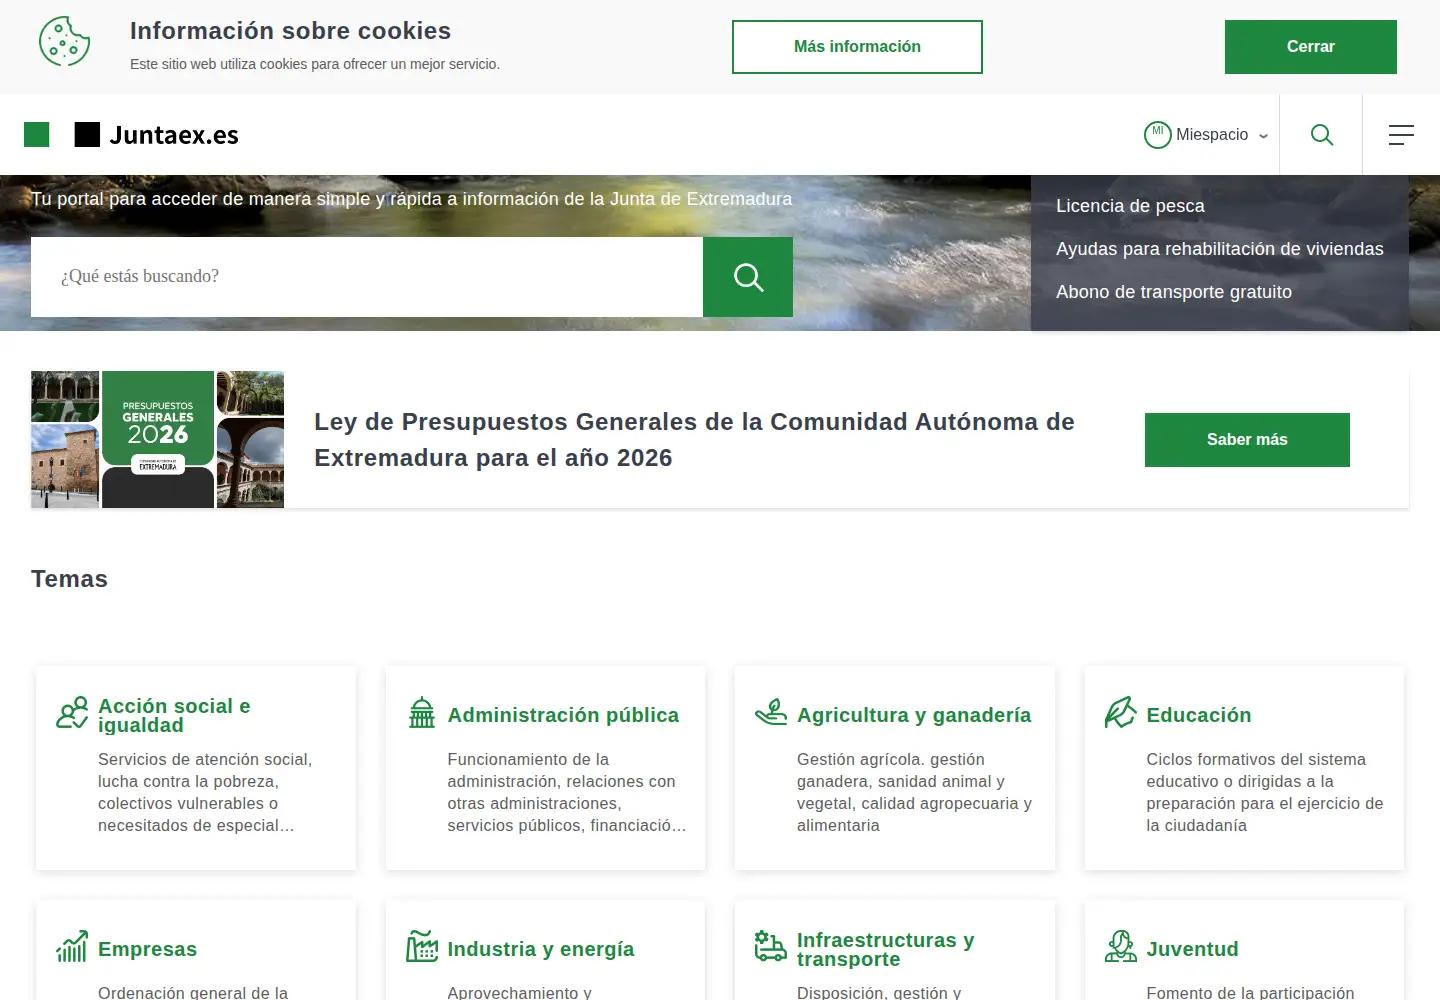Image resolution: width=1440 pixels, height=1000 pixels.
Task: Open the Empresas topic title
Action: pyautogui.click(x=147, y=949)
